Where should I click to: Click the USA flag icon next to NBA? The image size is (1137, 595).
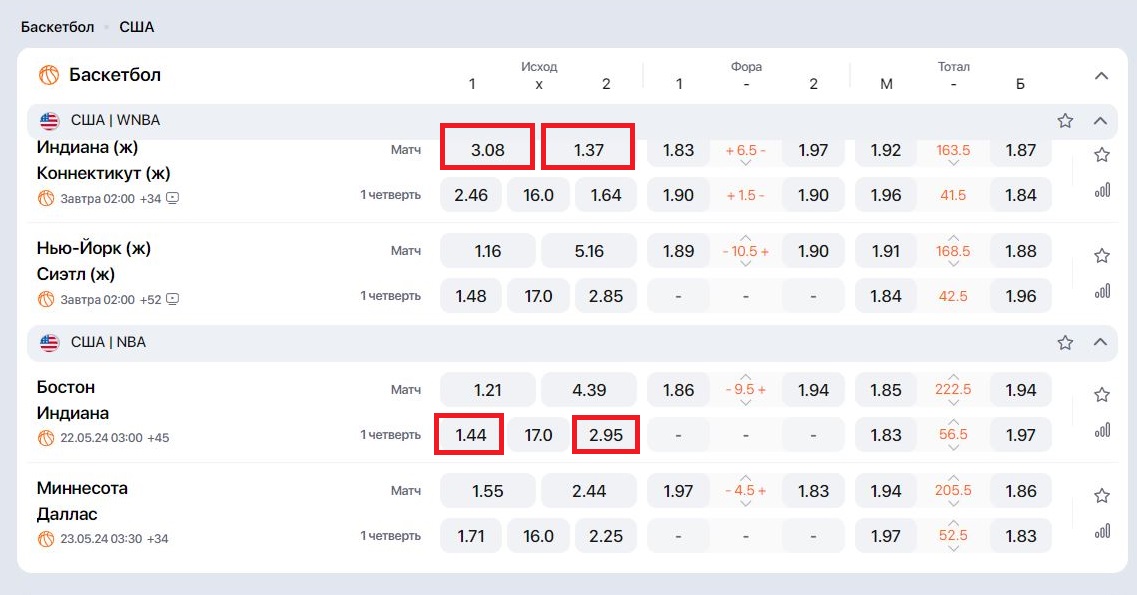[49, 342]
